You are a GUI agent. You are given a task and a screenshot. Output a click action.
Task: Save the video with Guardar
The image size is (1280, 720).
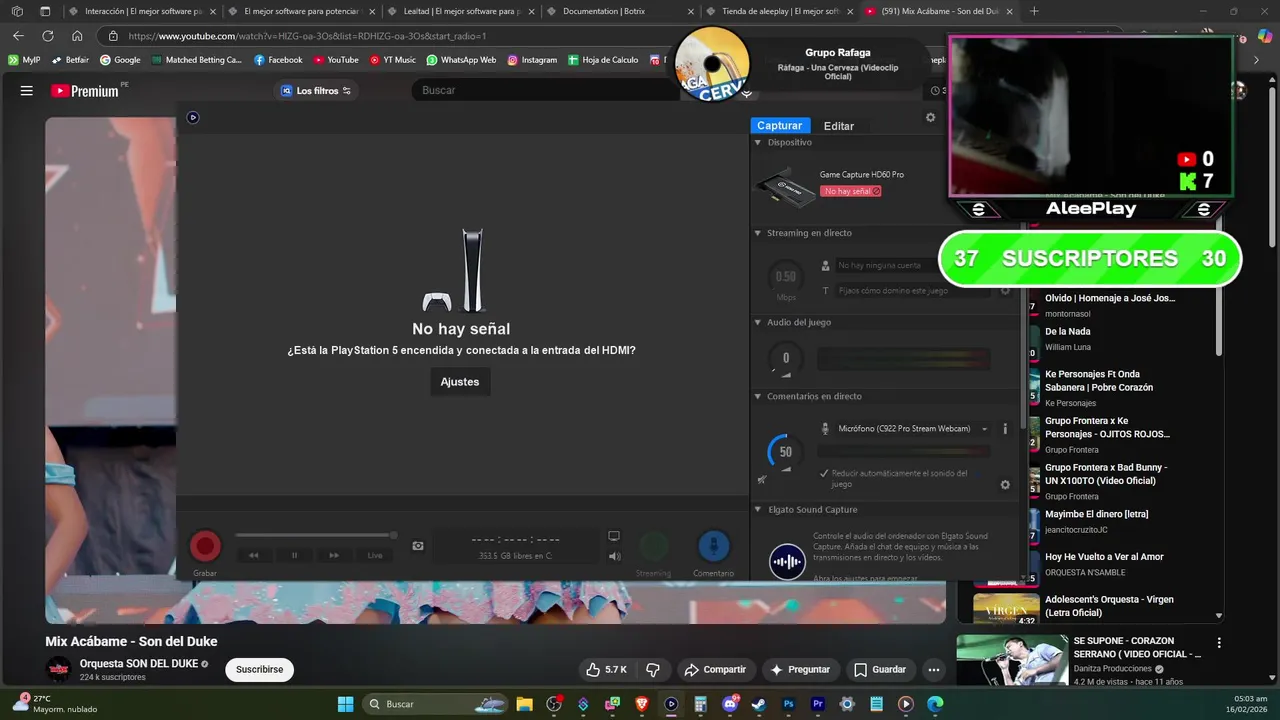(880, 669)
